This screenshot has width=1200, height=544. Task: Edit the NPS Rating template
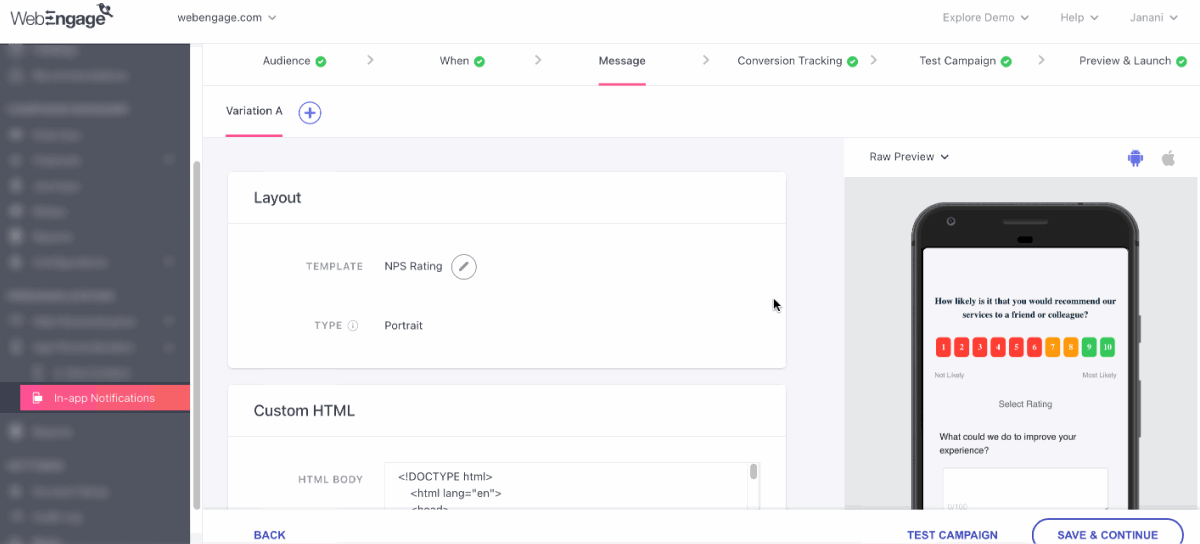(x=463, y=266)
